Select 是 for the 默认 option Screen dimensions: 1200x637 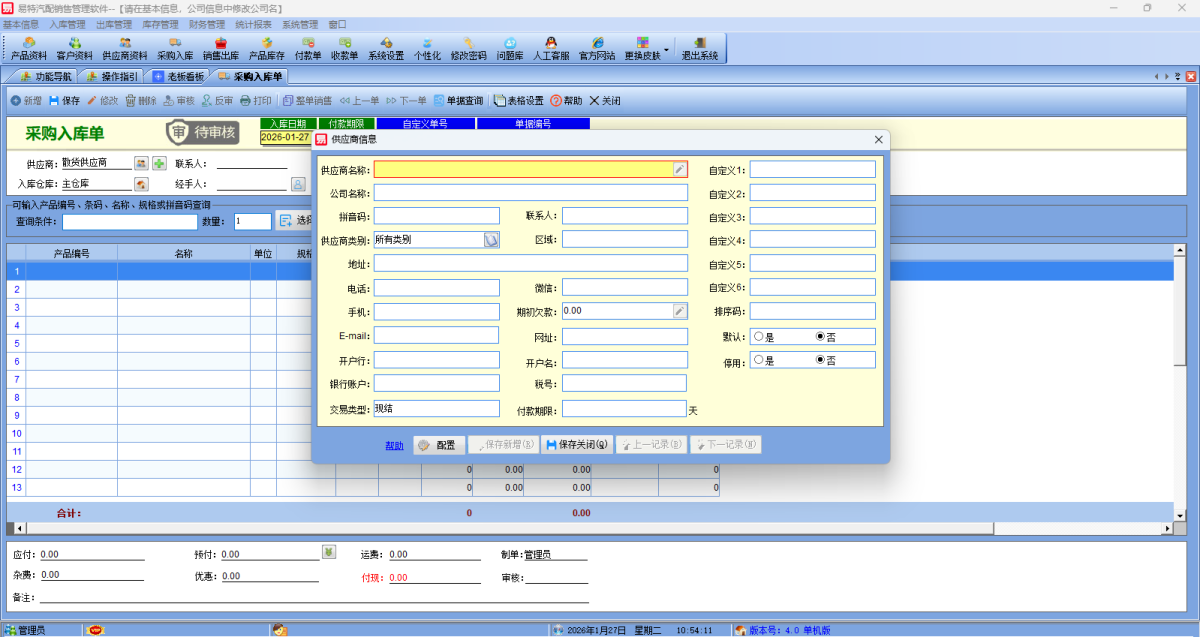[759, 337]
